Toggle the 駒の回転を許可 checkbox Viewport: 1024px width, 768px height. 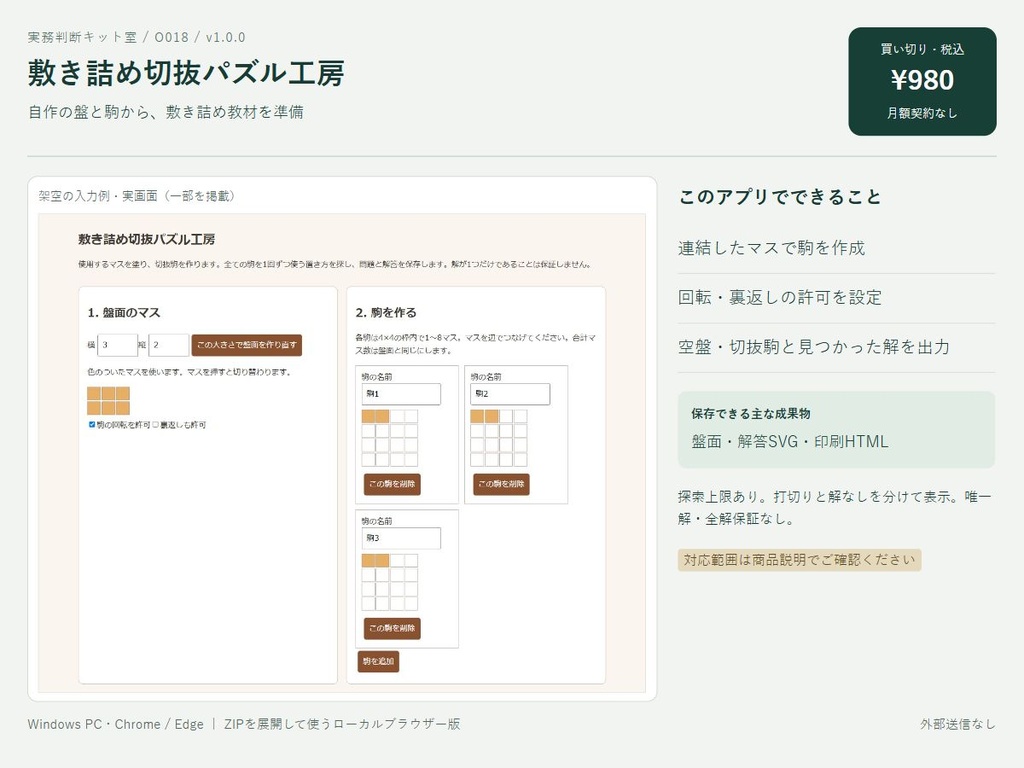coord(92,424)
